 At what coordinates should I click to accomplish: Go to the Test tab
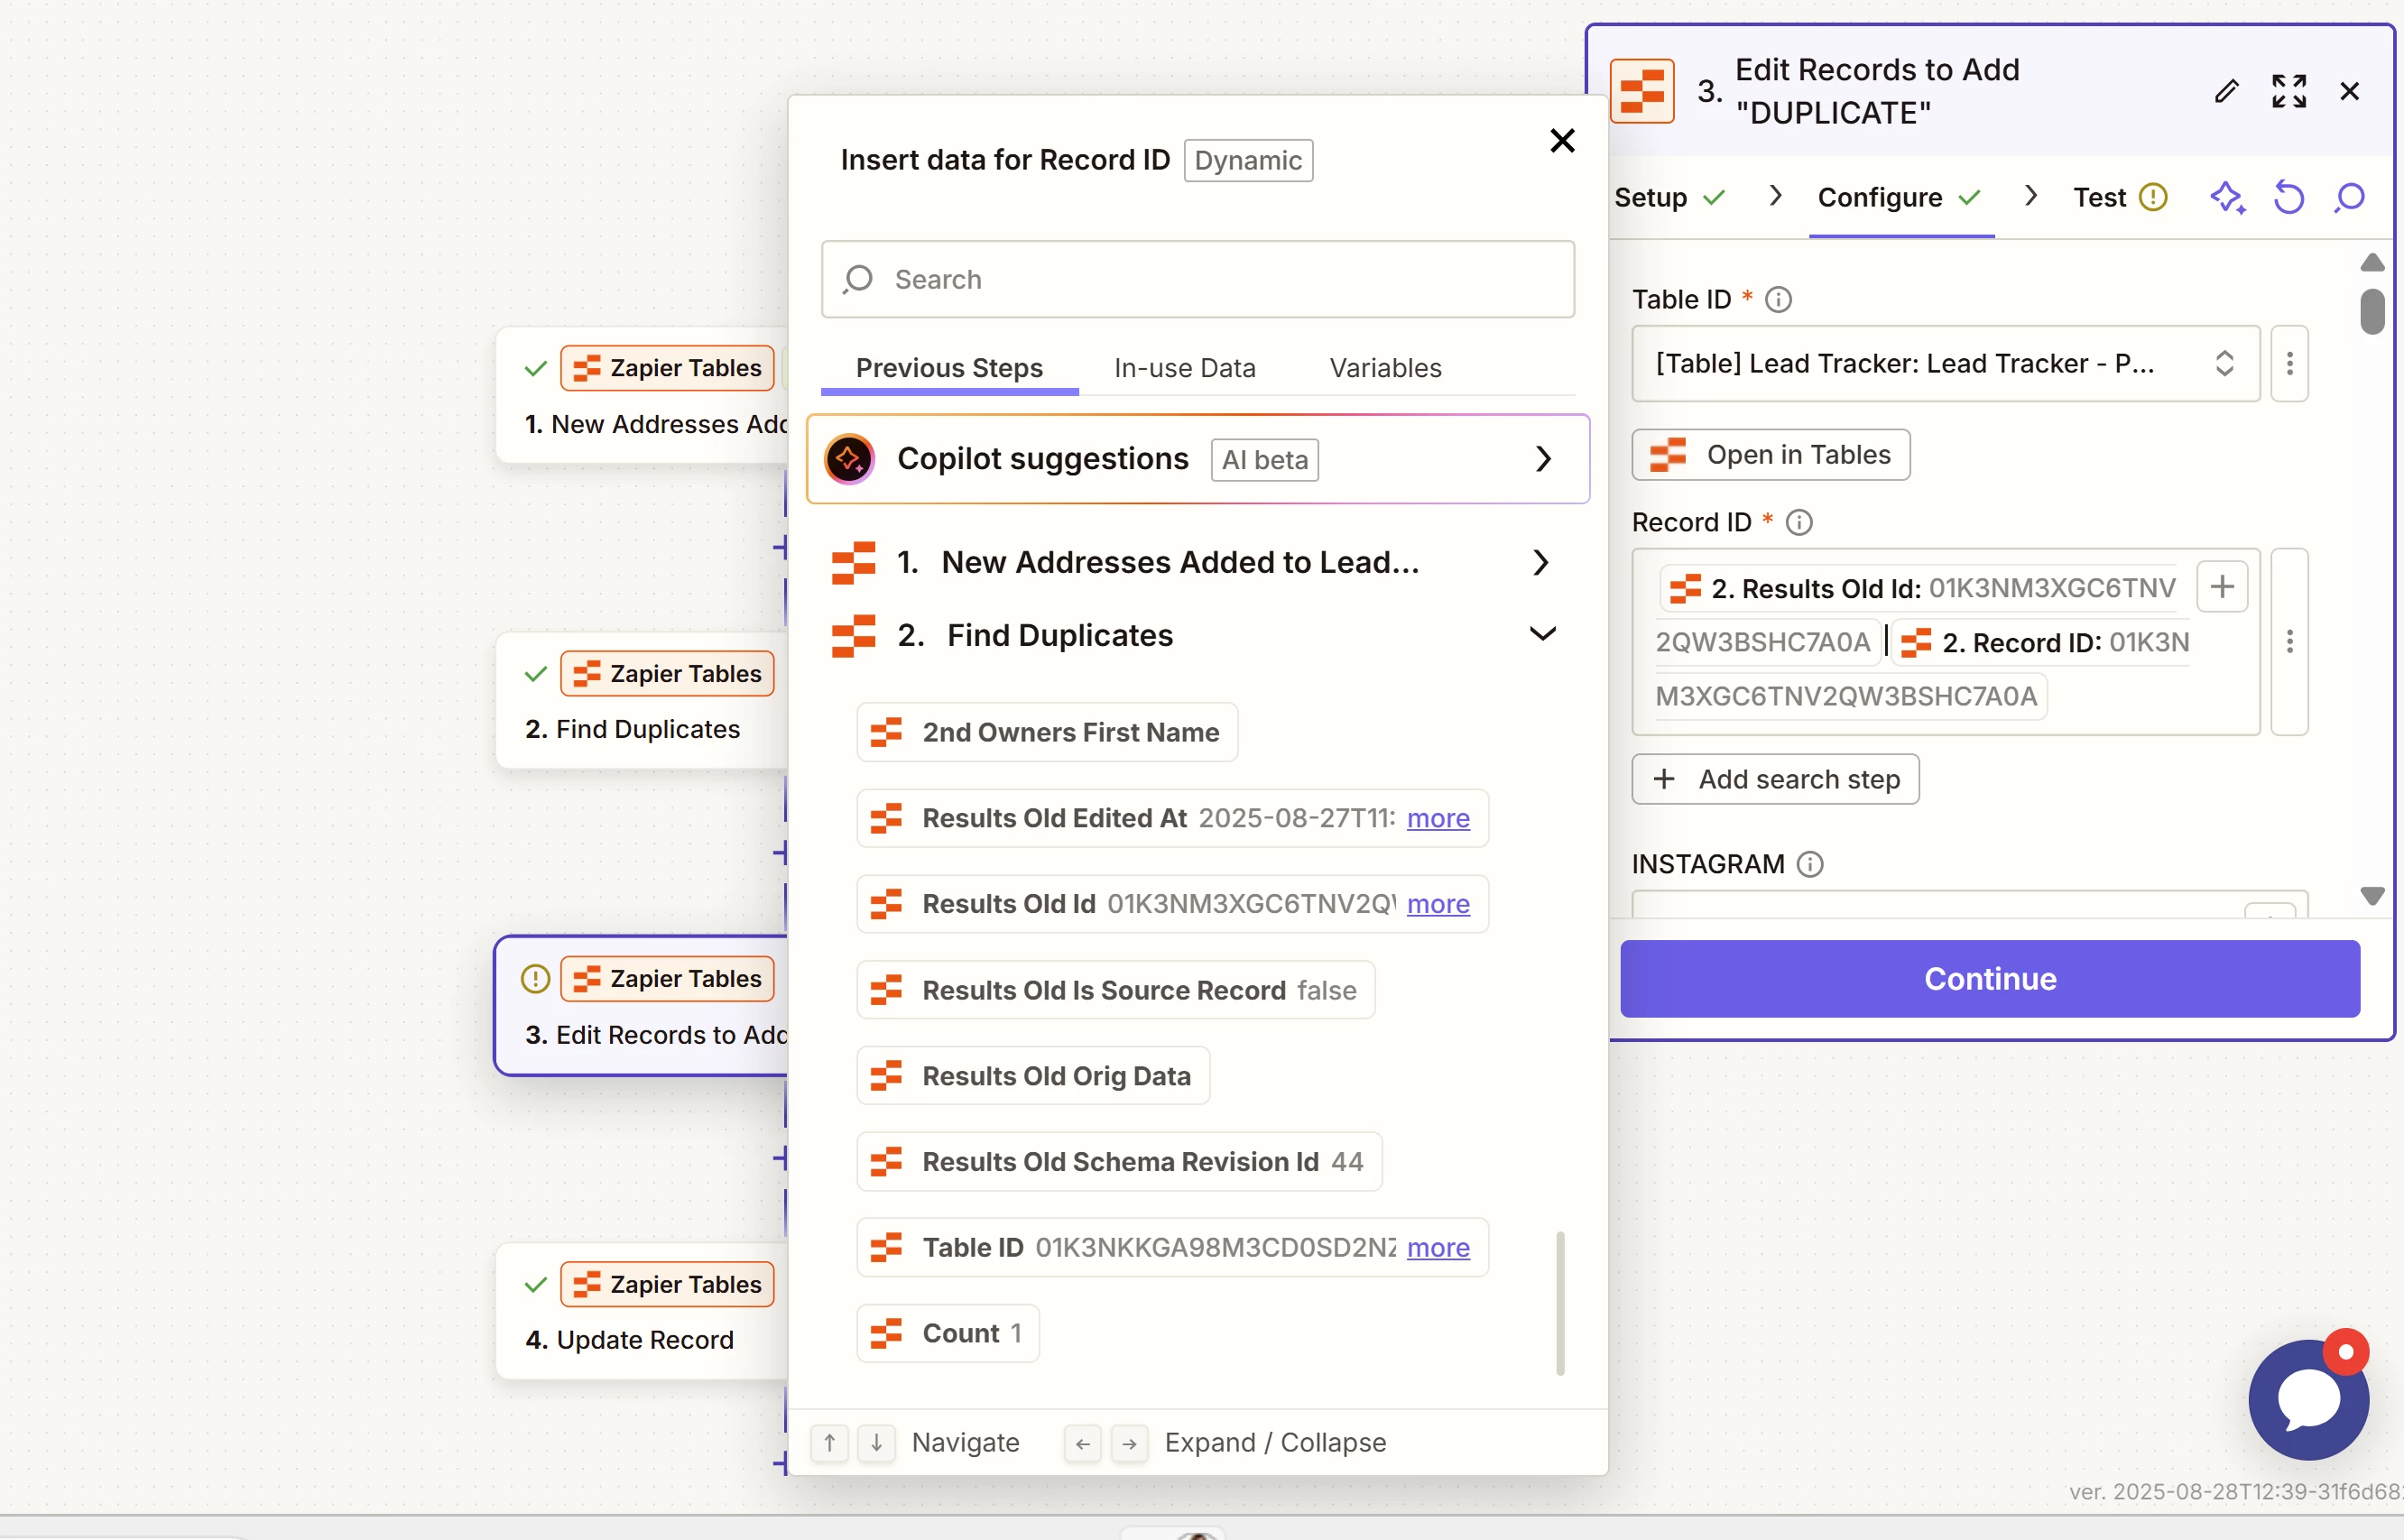click(2118, 197)
